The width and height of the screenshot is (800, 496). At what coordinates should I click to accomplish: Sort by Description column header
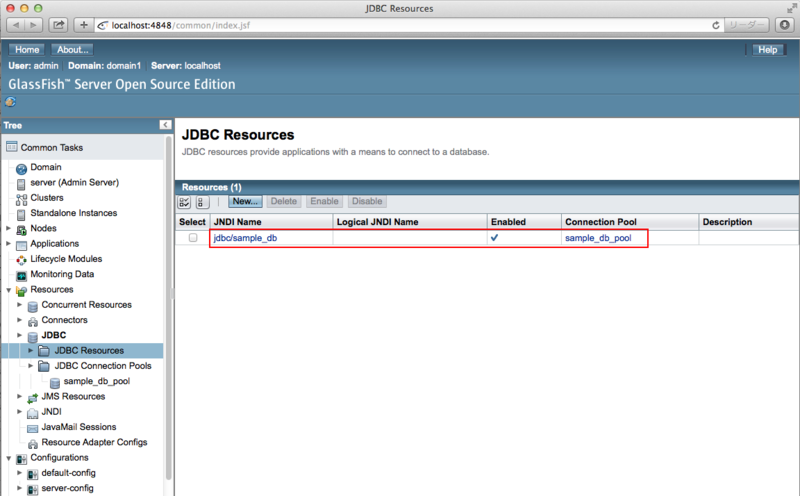pyautogui.click(x=727, y=222)
